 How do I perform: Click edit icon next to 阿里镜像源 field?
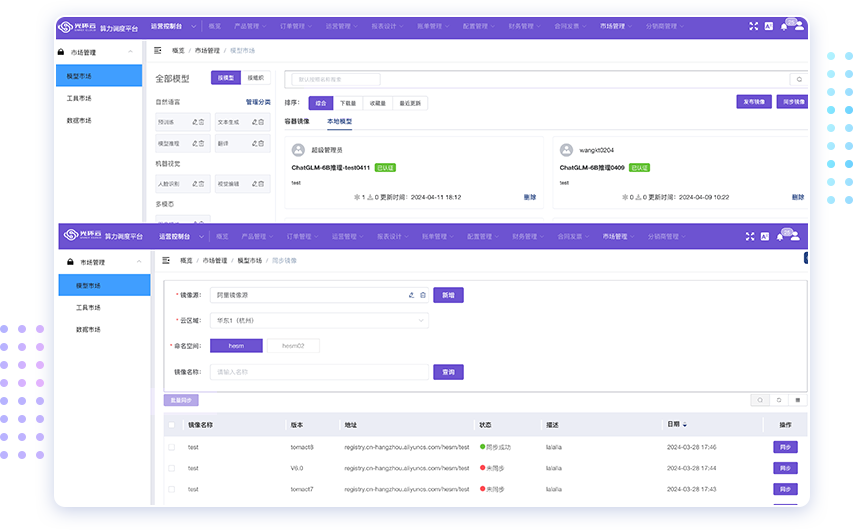point(411,295)
